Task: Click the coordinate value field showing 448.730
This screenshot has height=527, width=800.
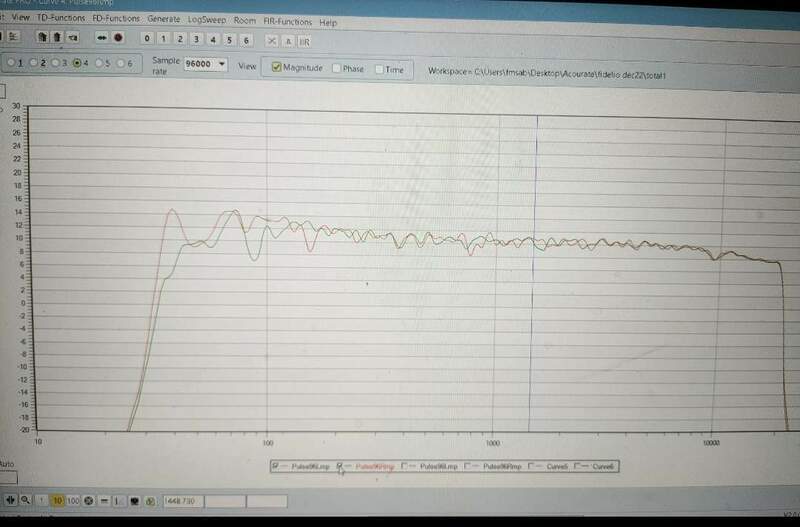Action: (182, 500)
